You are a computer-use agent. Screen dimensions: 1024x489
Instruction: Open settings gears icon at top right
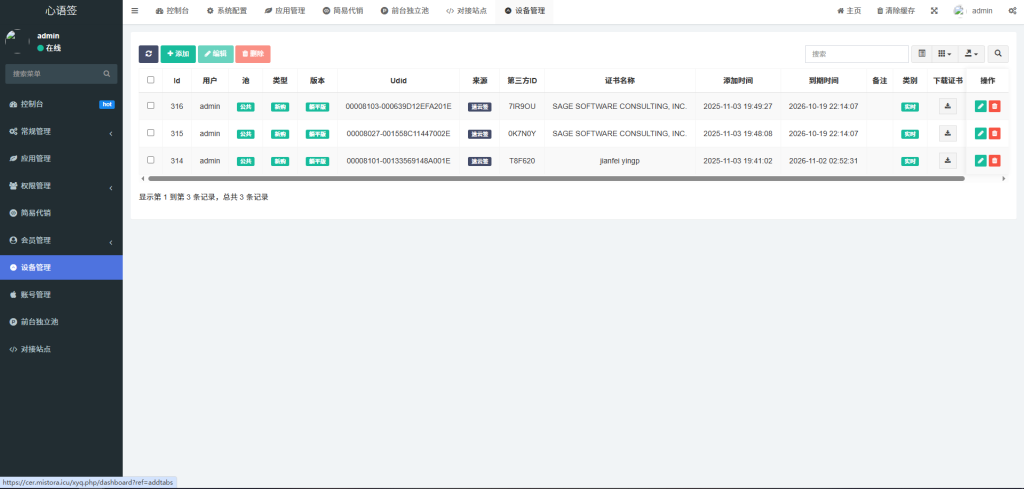(x=1012, y=11)
